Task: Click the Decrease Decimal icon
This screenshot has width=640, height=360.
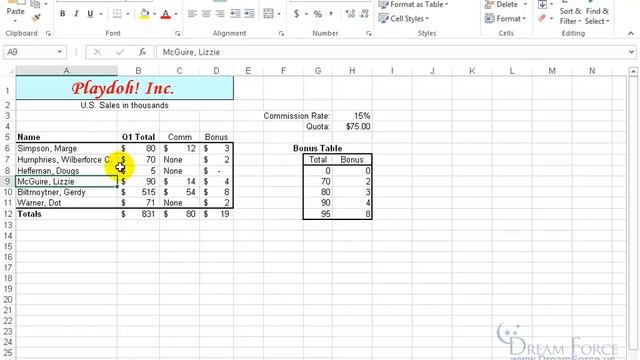Action: click(364, 14)
